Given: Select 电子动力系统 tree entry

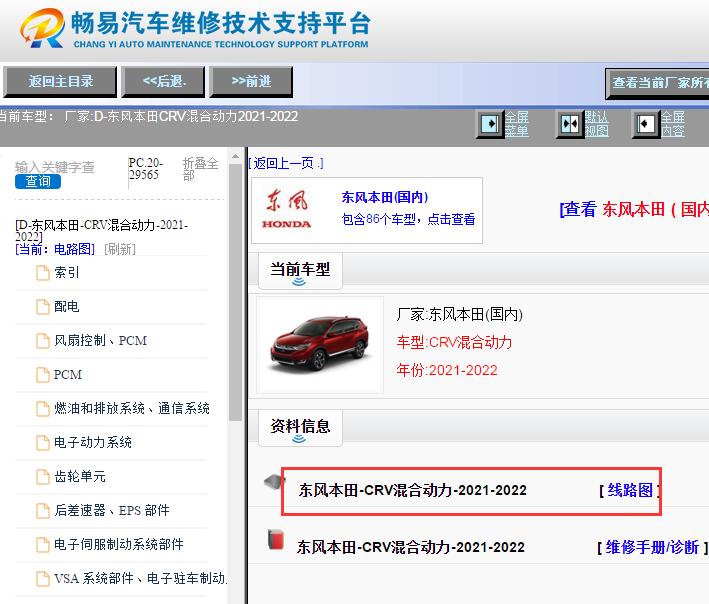Looking at the screenshot, I should coord(93,442).
